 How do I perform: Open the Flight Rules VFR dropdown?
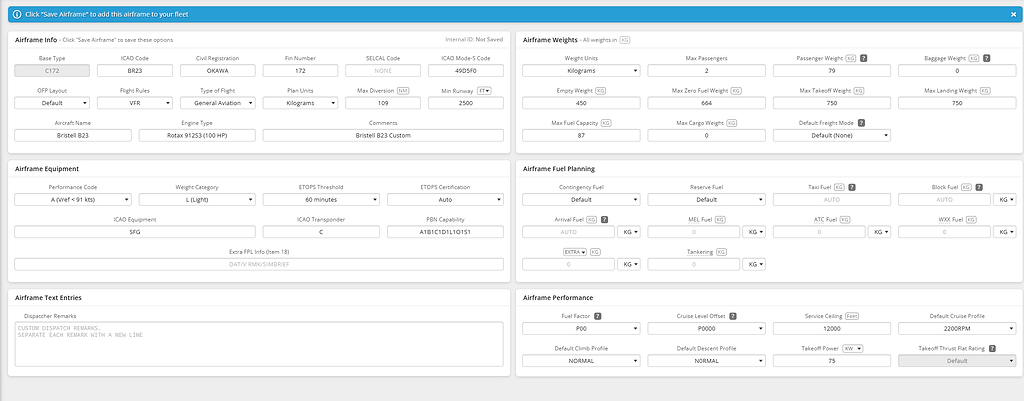pos(135,103)
